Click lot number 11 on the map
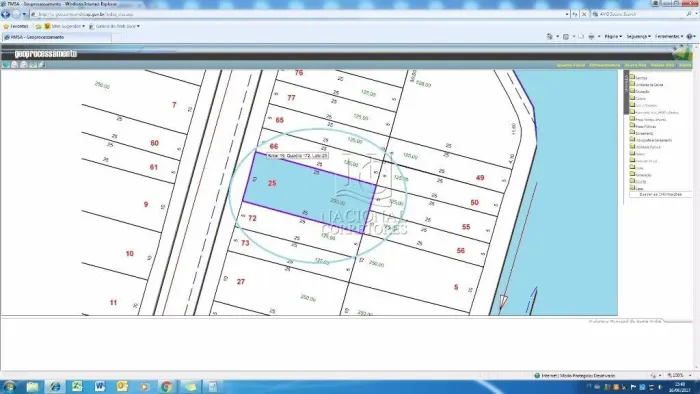The width and height of the screenshot is (700, 394). click(113, 303)
